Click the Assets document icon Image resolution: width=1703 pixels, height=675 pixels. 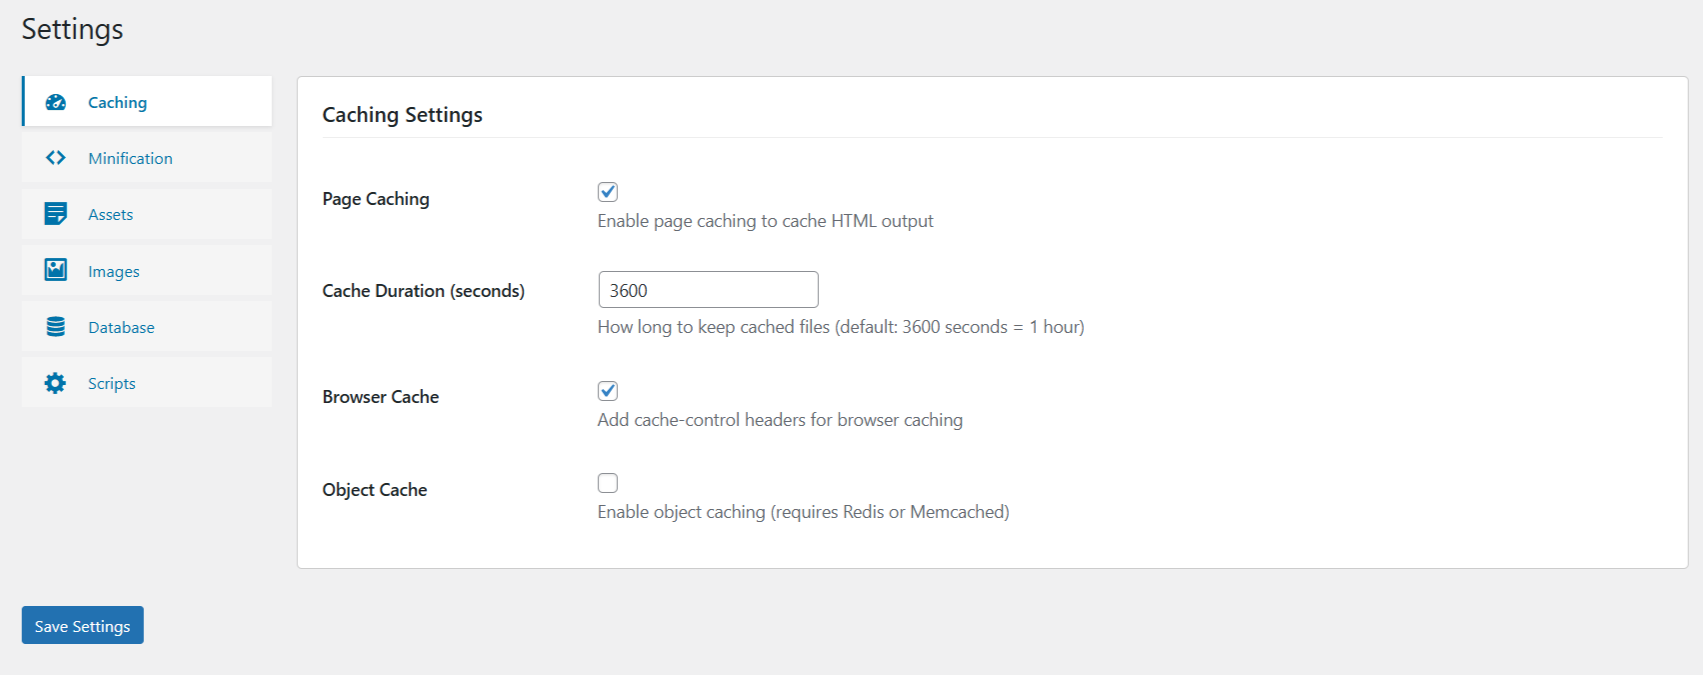(x=56, y=214)
